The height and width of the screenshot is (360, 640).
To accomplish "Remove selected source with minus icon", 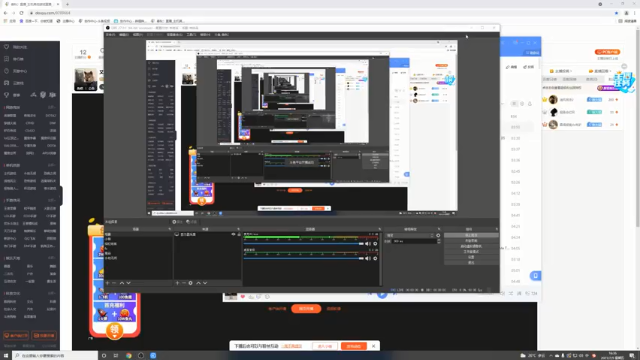I will (184, 283).
